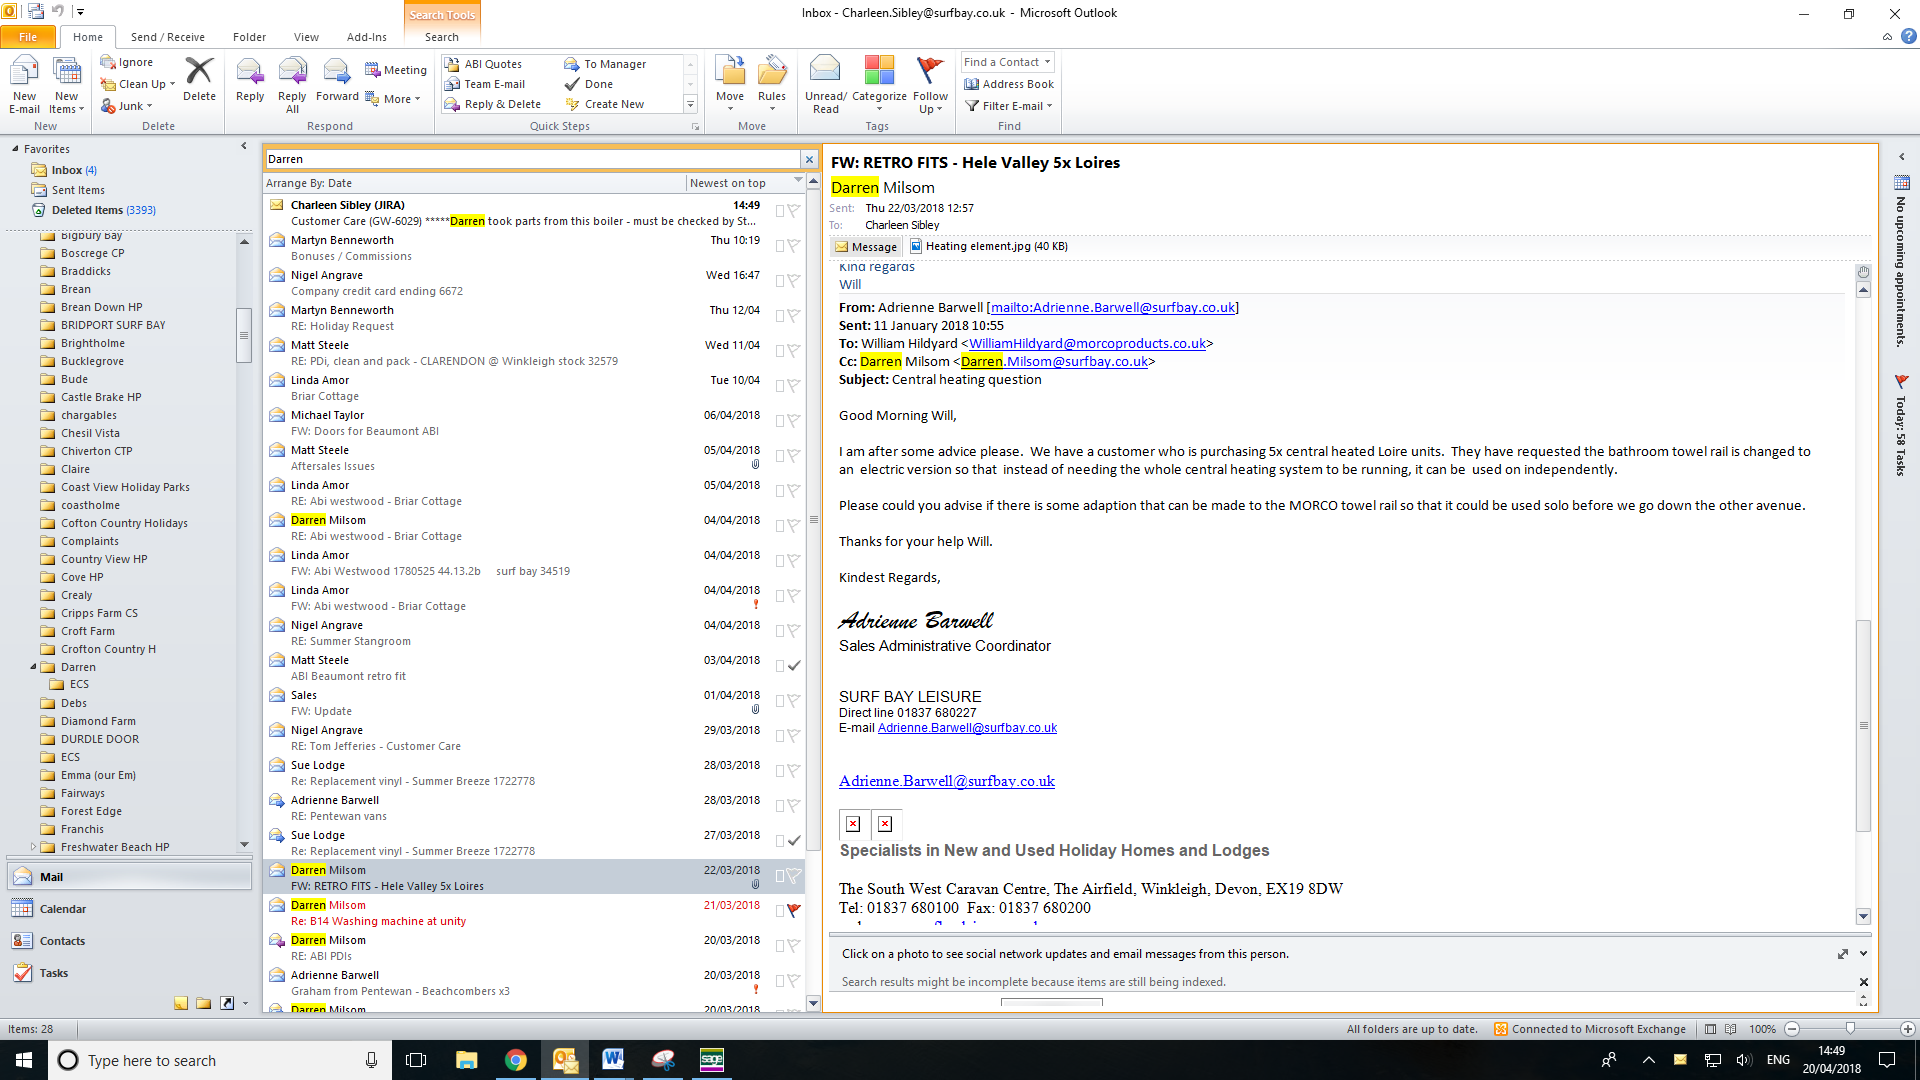Click the Delete X icon in ribbon

[199, 72]
